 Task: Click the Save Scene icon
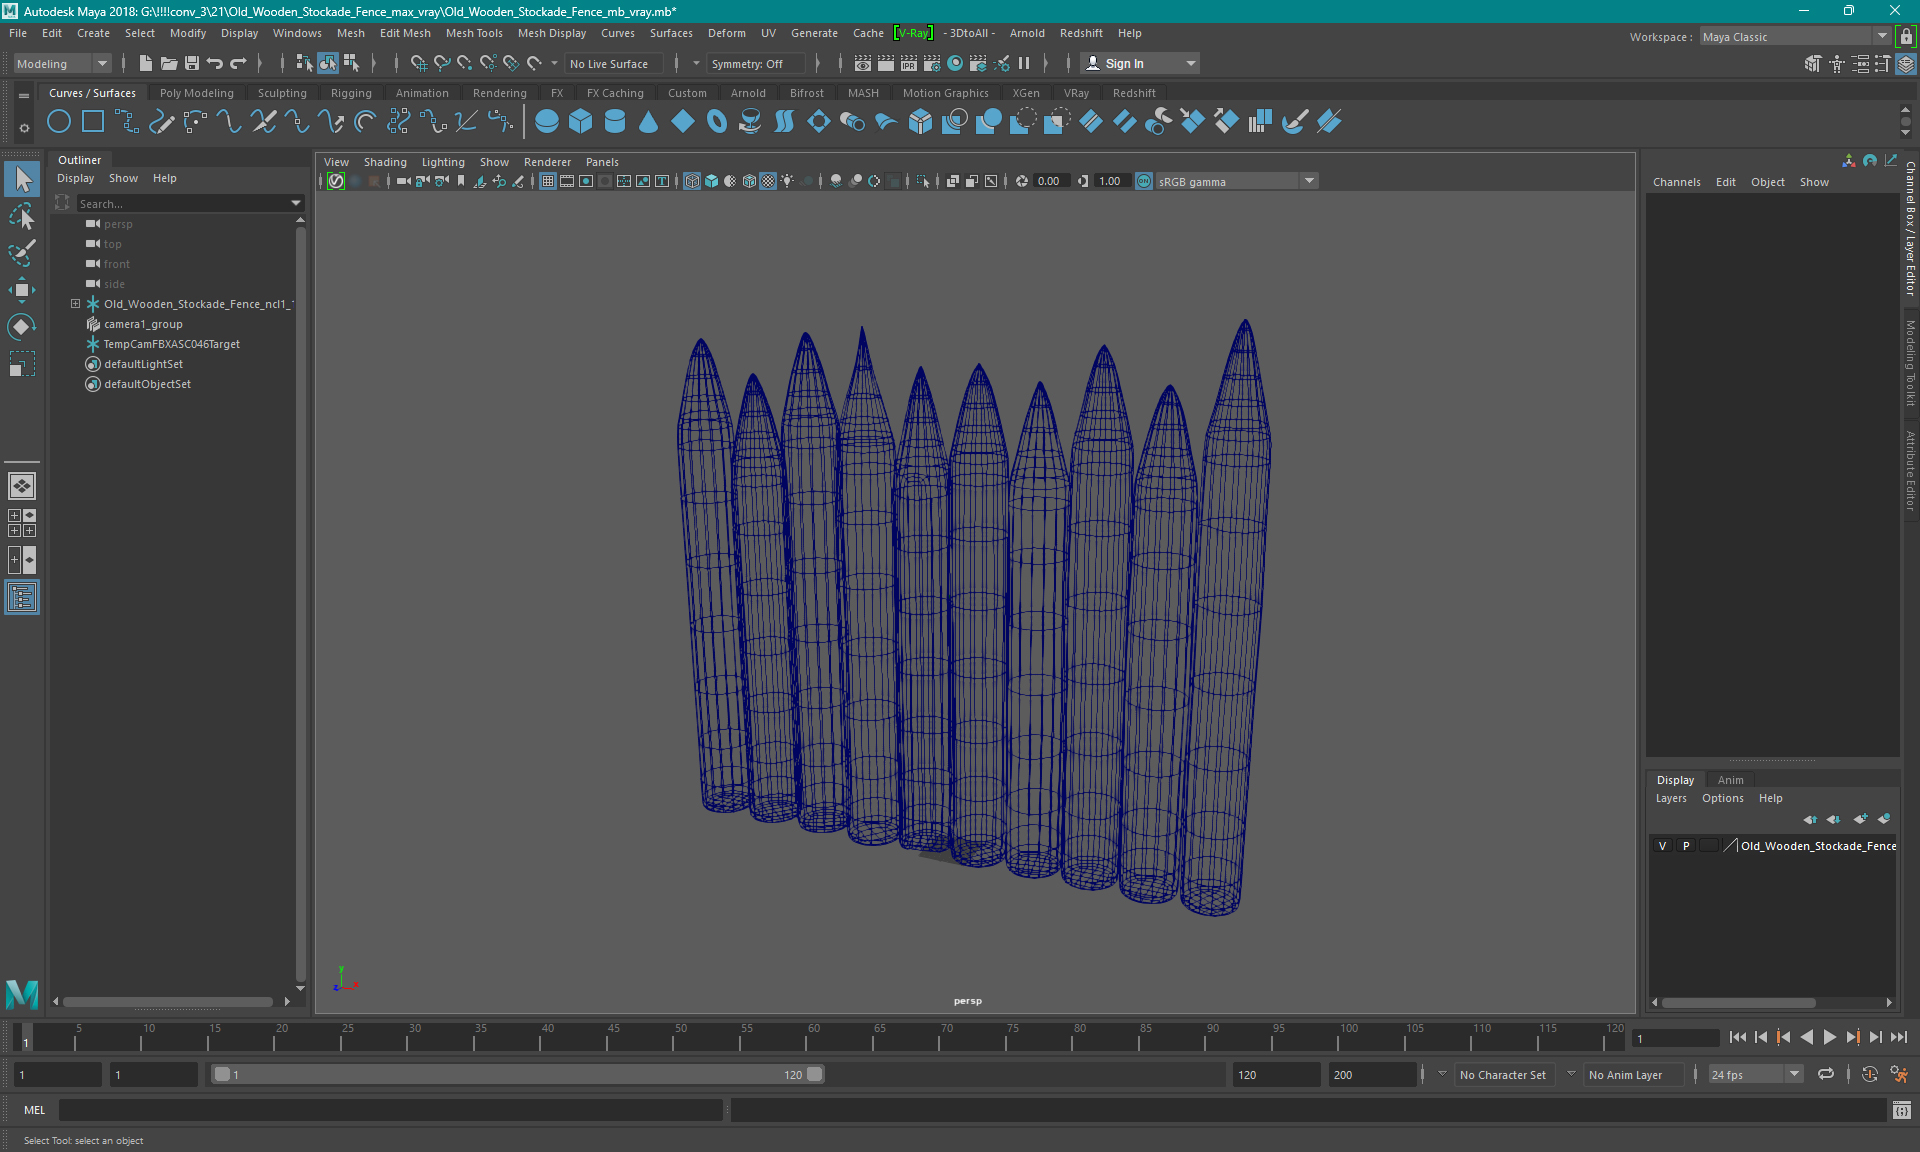point(191,63)
